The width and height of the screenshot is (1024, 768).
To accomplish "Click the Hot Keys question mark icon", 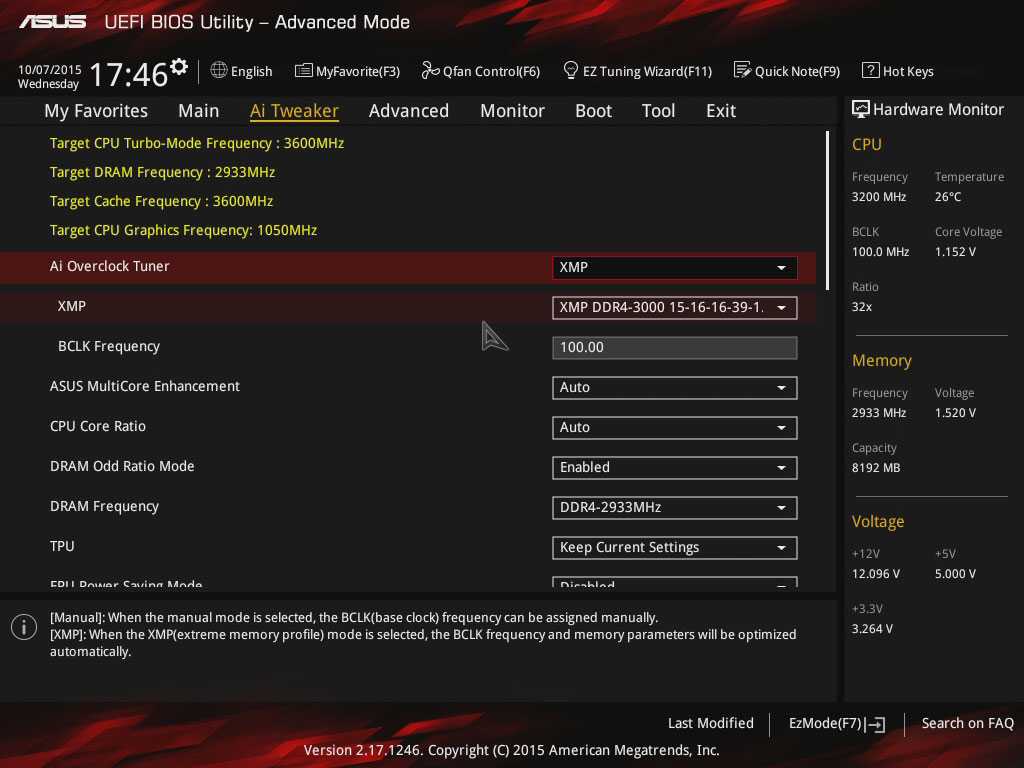I will pyautogui.click(x=870, y=70).
